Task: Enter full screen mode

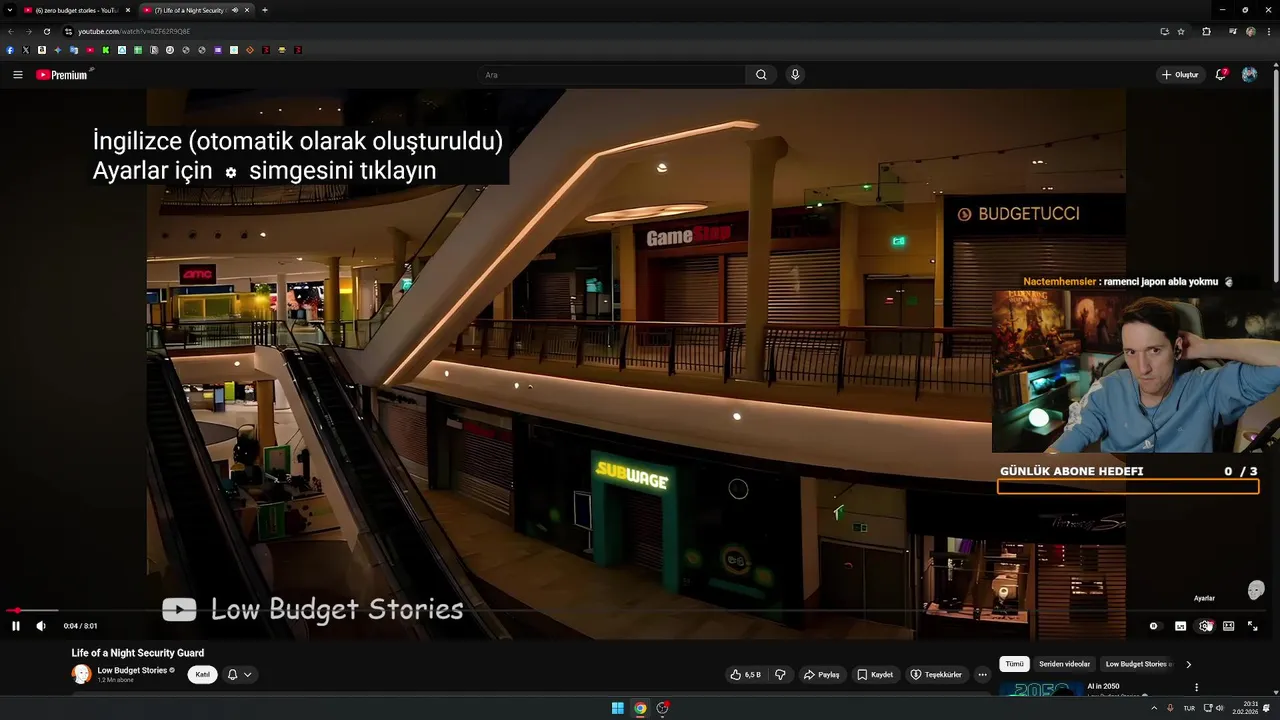Action: click(x=1252, y=626)
